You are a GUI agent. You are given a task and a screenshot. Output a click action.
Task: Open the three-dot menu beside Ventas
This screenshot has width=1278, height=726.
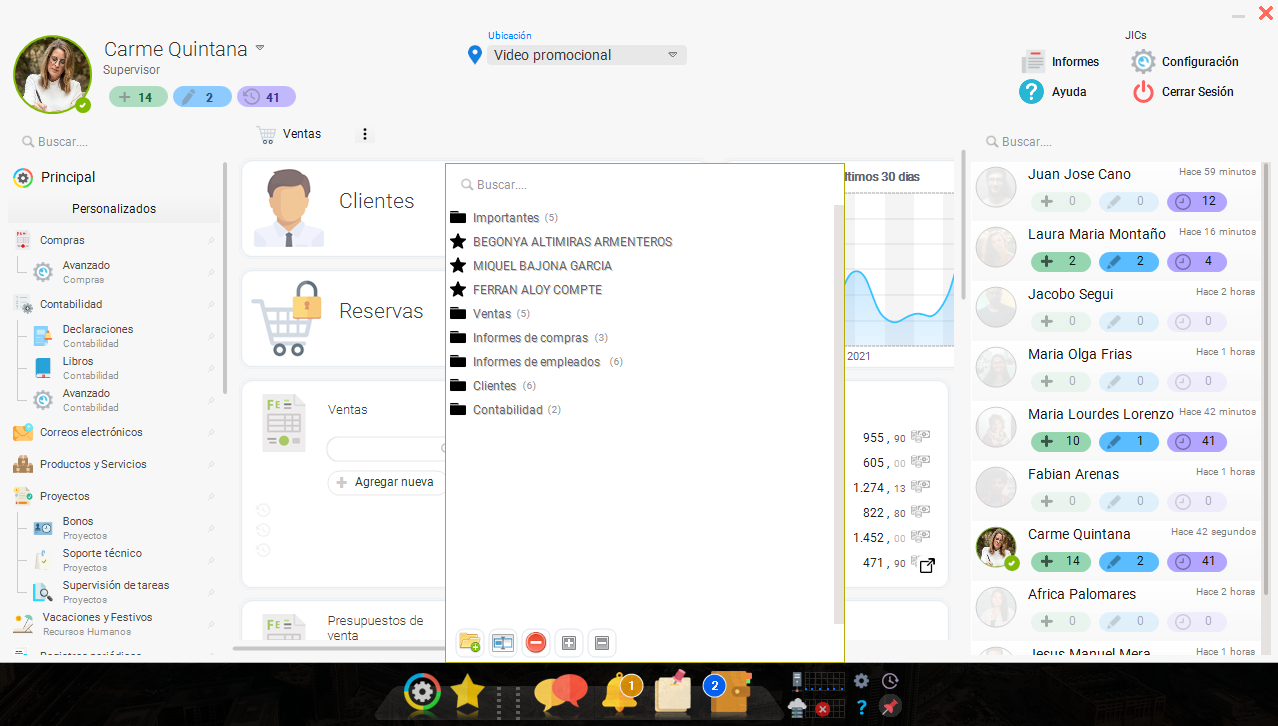click(x=365, y=134)
